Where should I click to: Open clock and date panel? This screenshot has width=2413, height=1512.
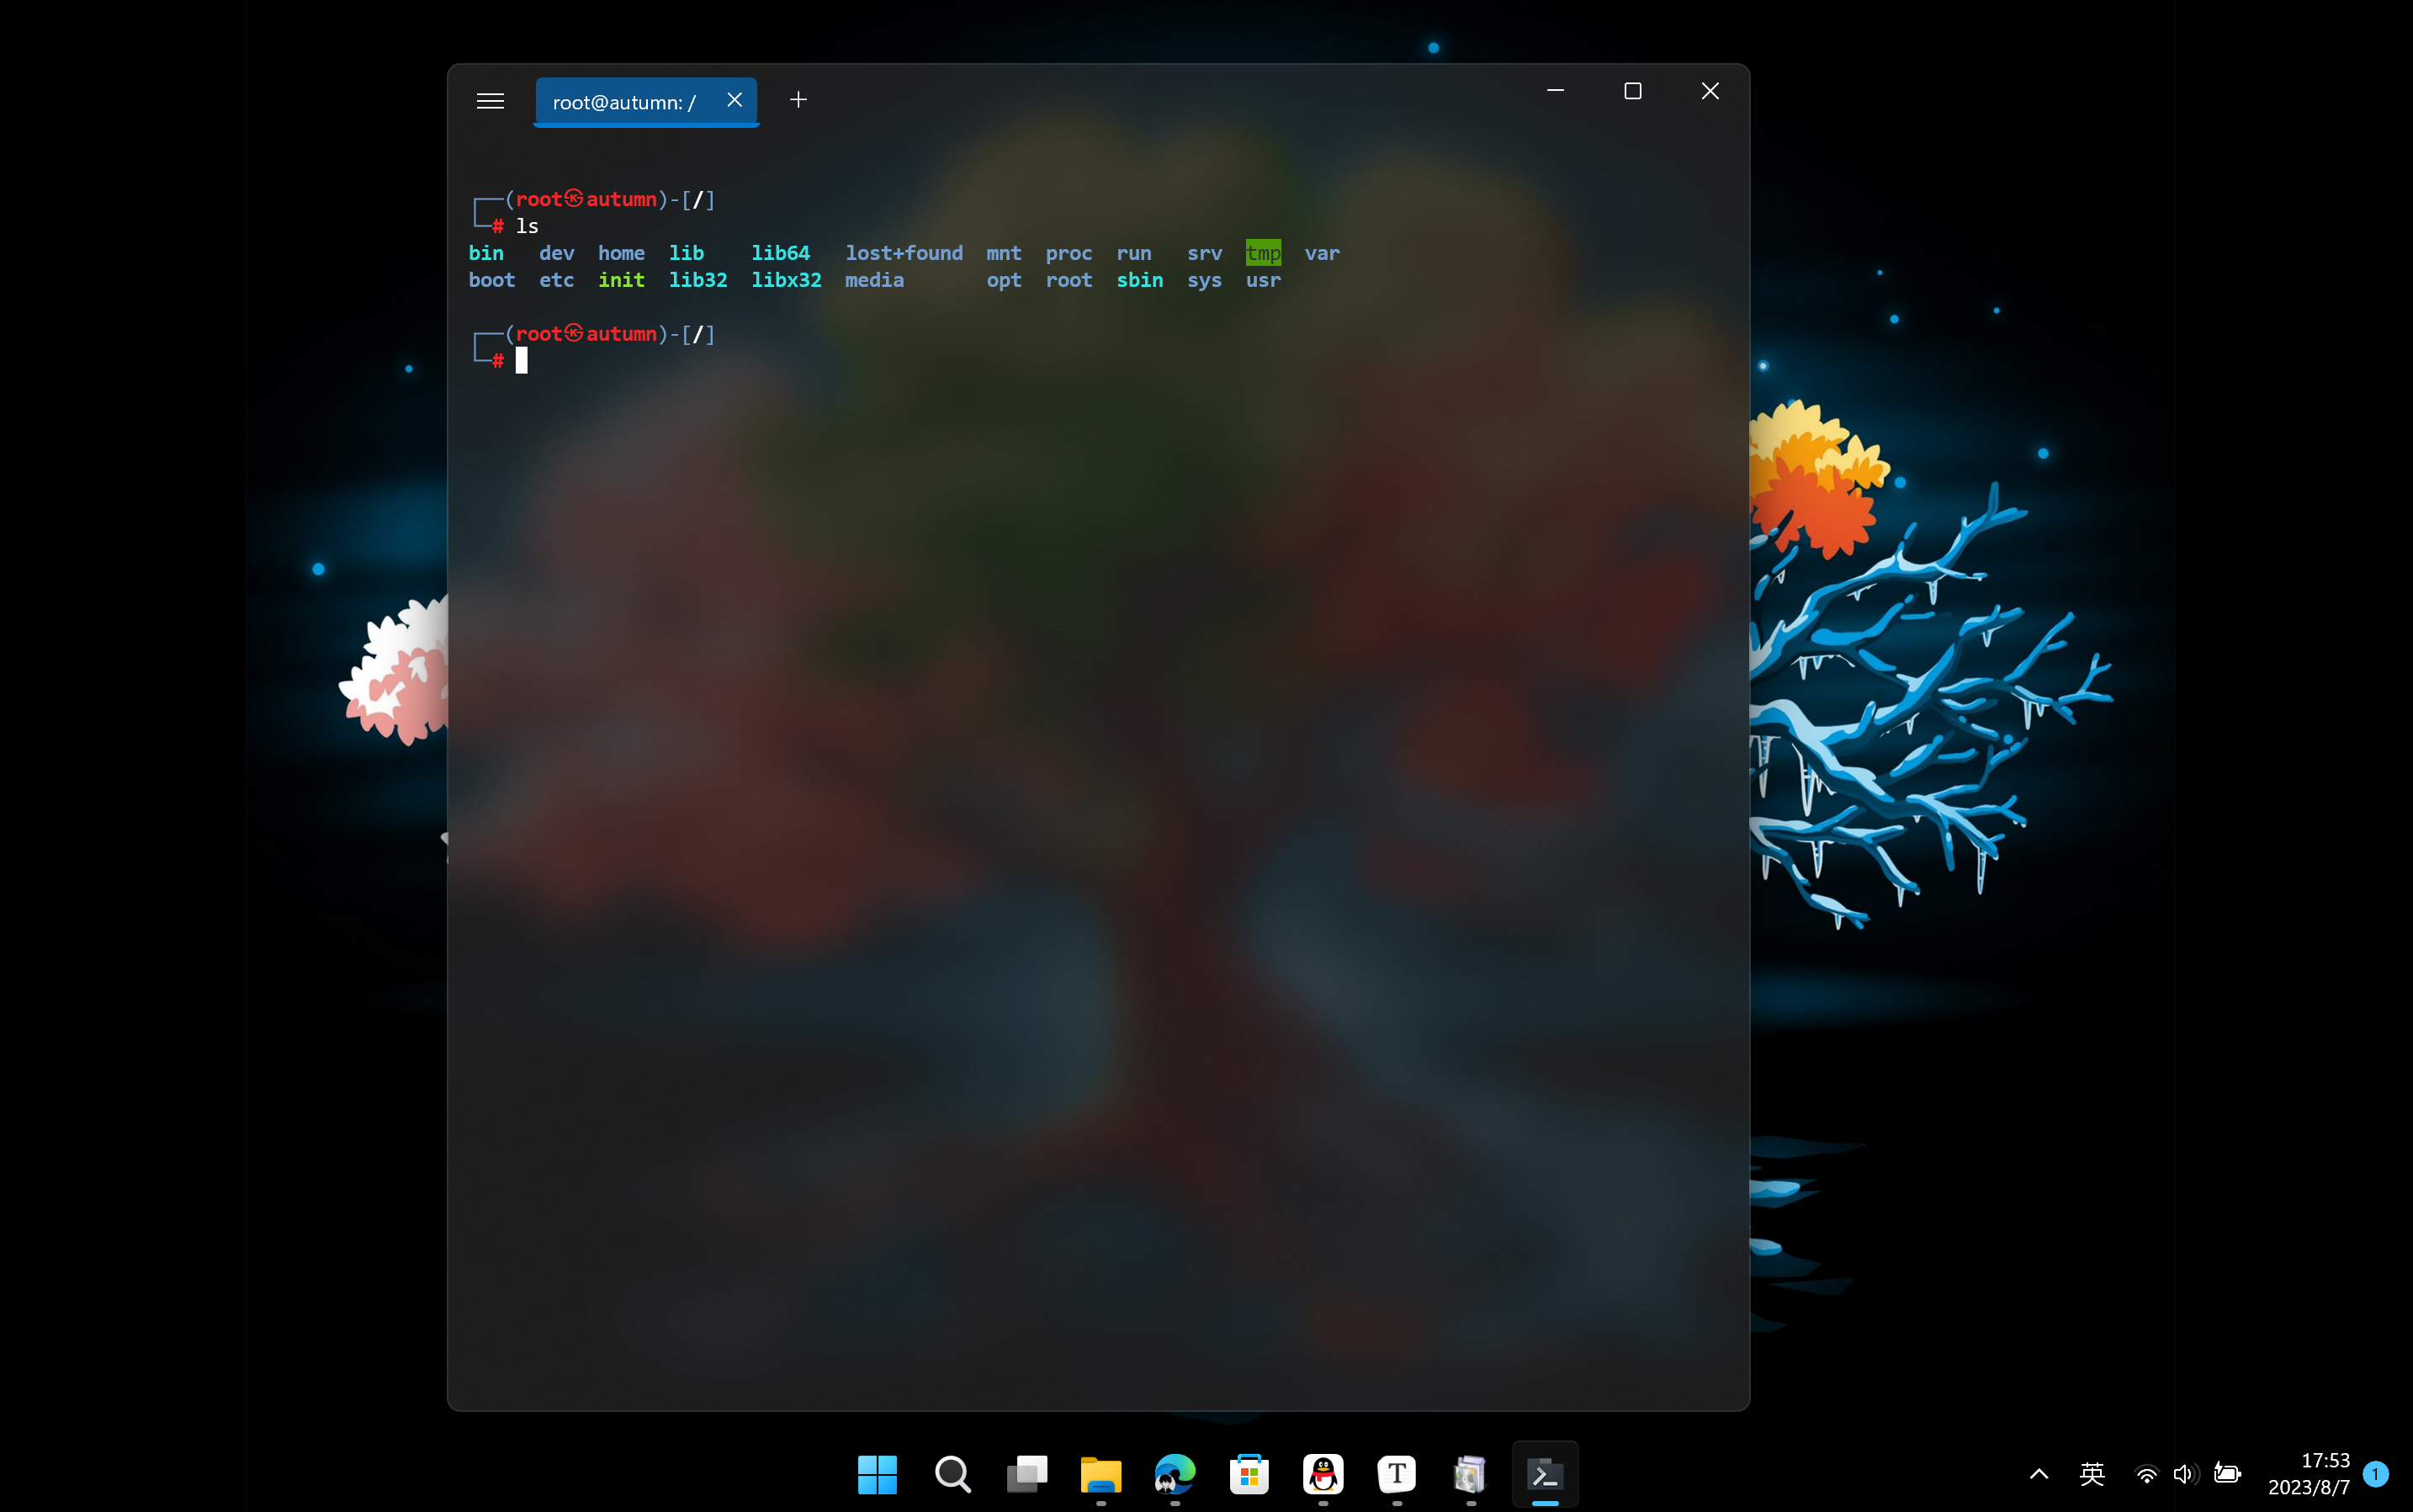(2308, 1474)
